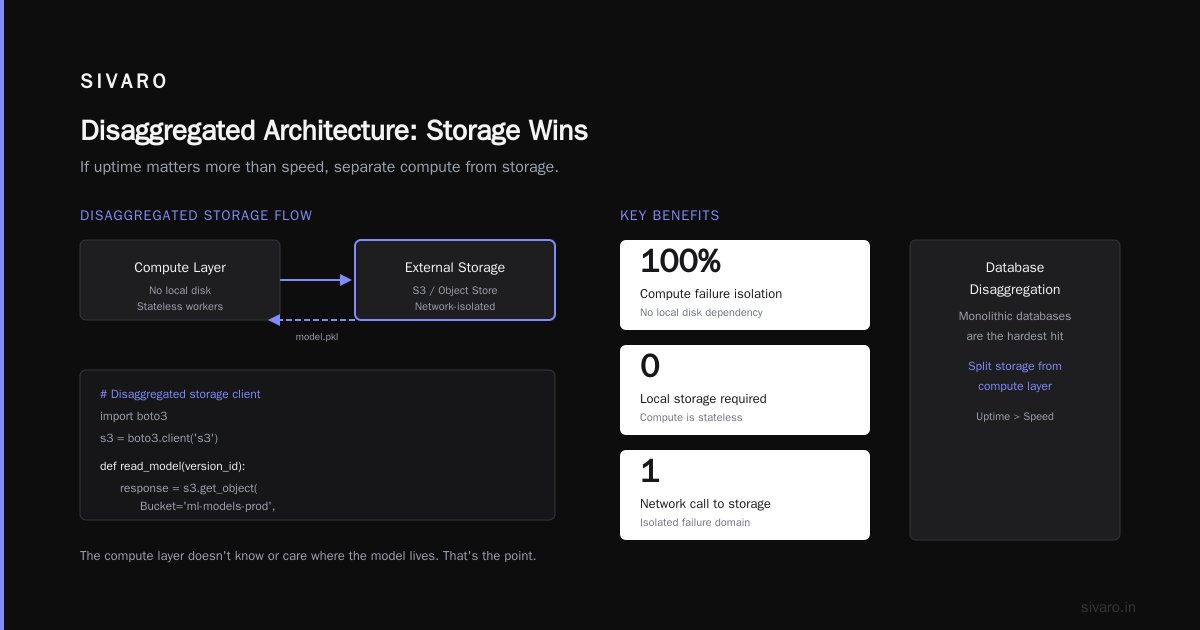Select the Key Benefits heading
Screen dimensions: 1200x630
click(x=670, y=215)
